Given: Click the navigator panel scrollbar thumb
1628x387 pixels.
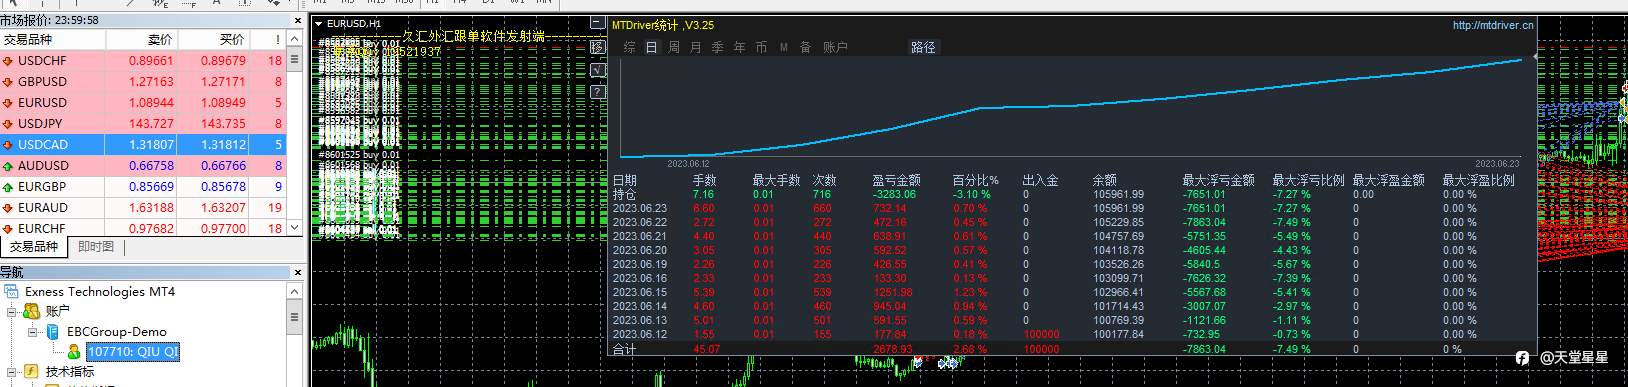Looking at the screenshot, I should [294, 318].
